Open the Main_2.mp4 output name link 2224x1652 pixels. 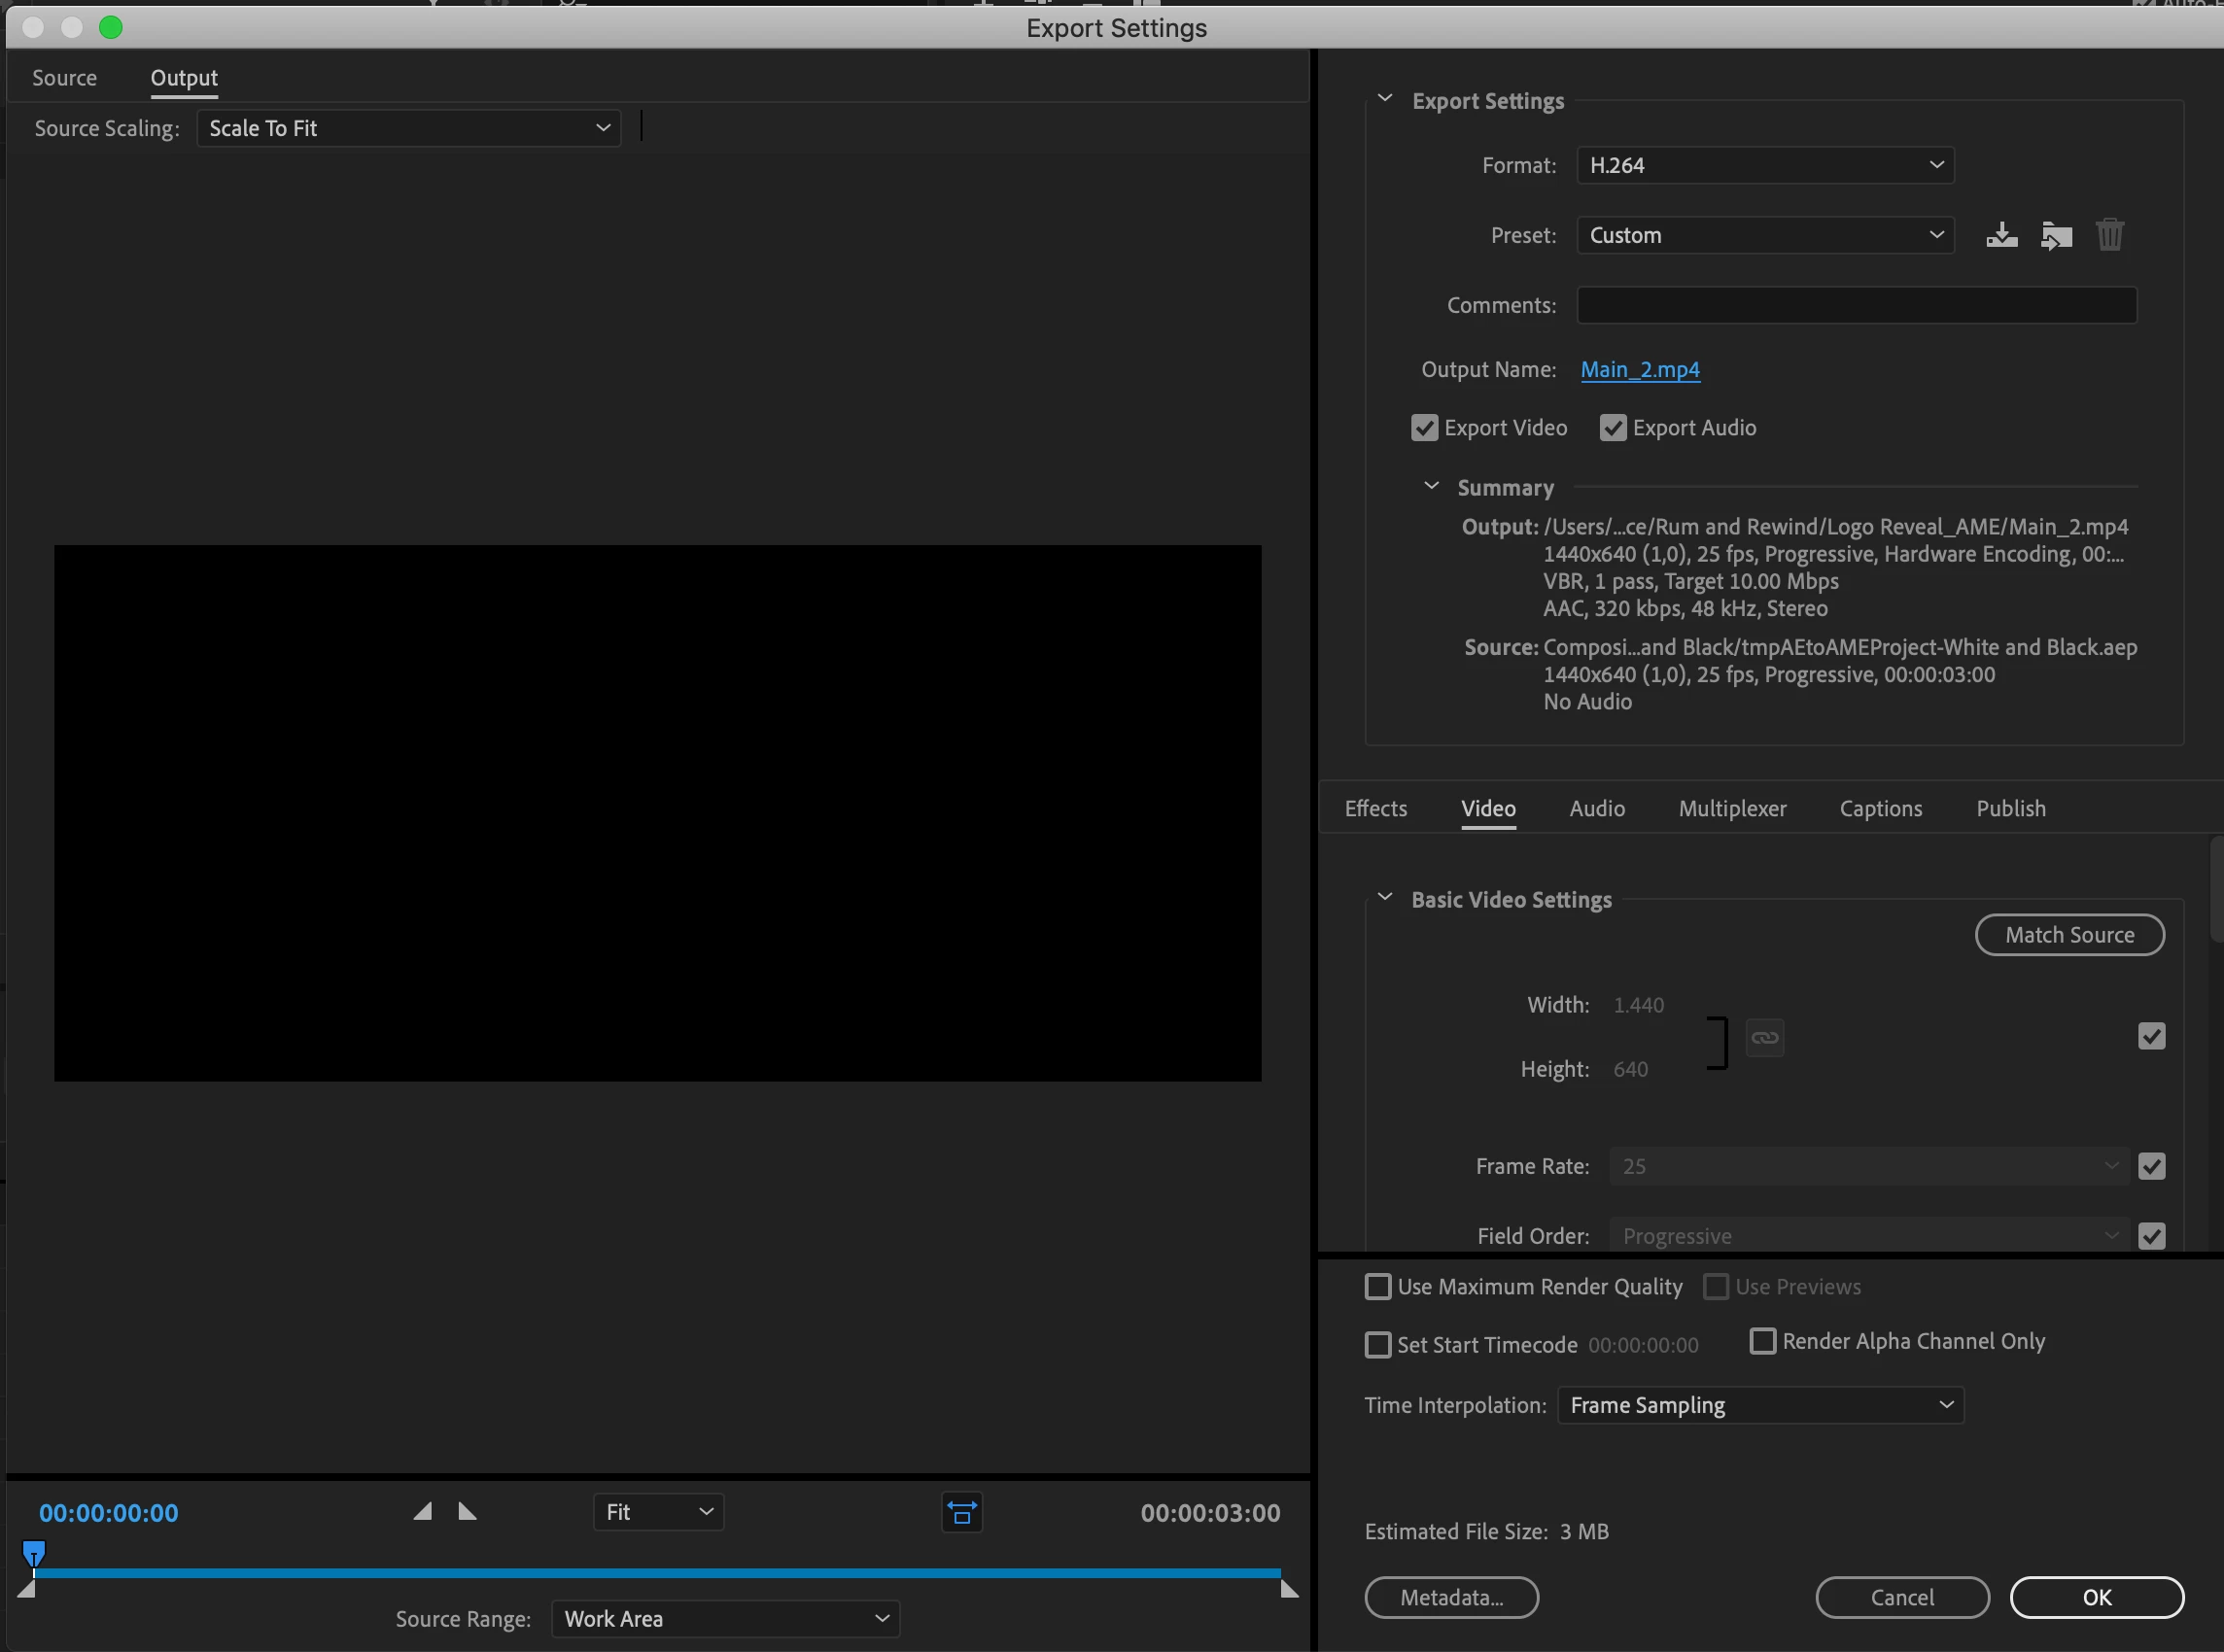tap(1640, 370)
